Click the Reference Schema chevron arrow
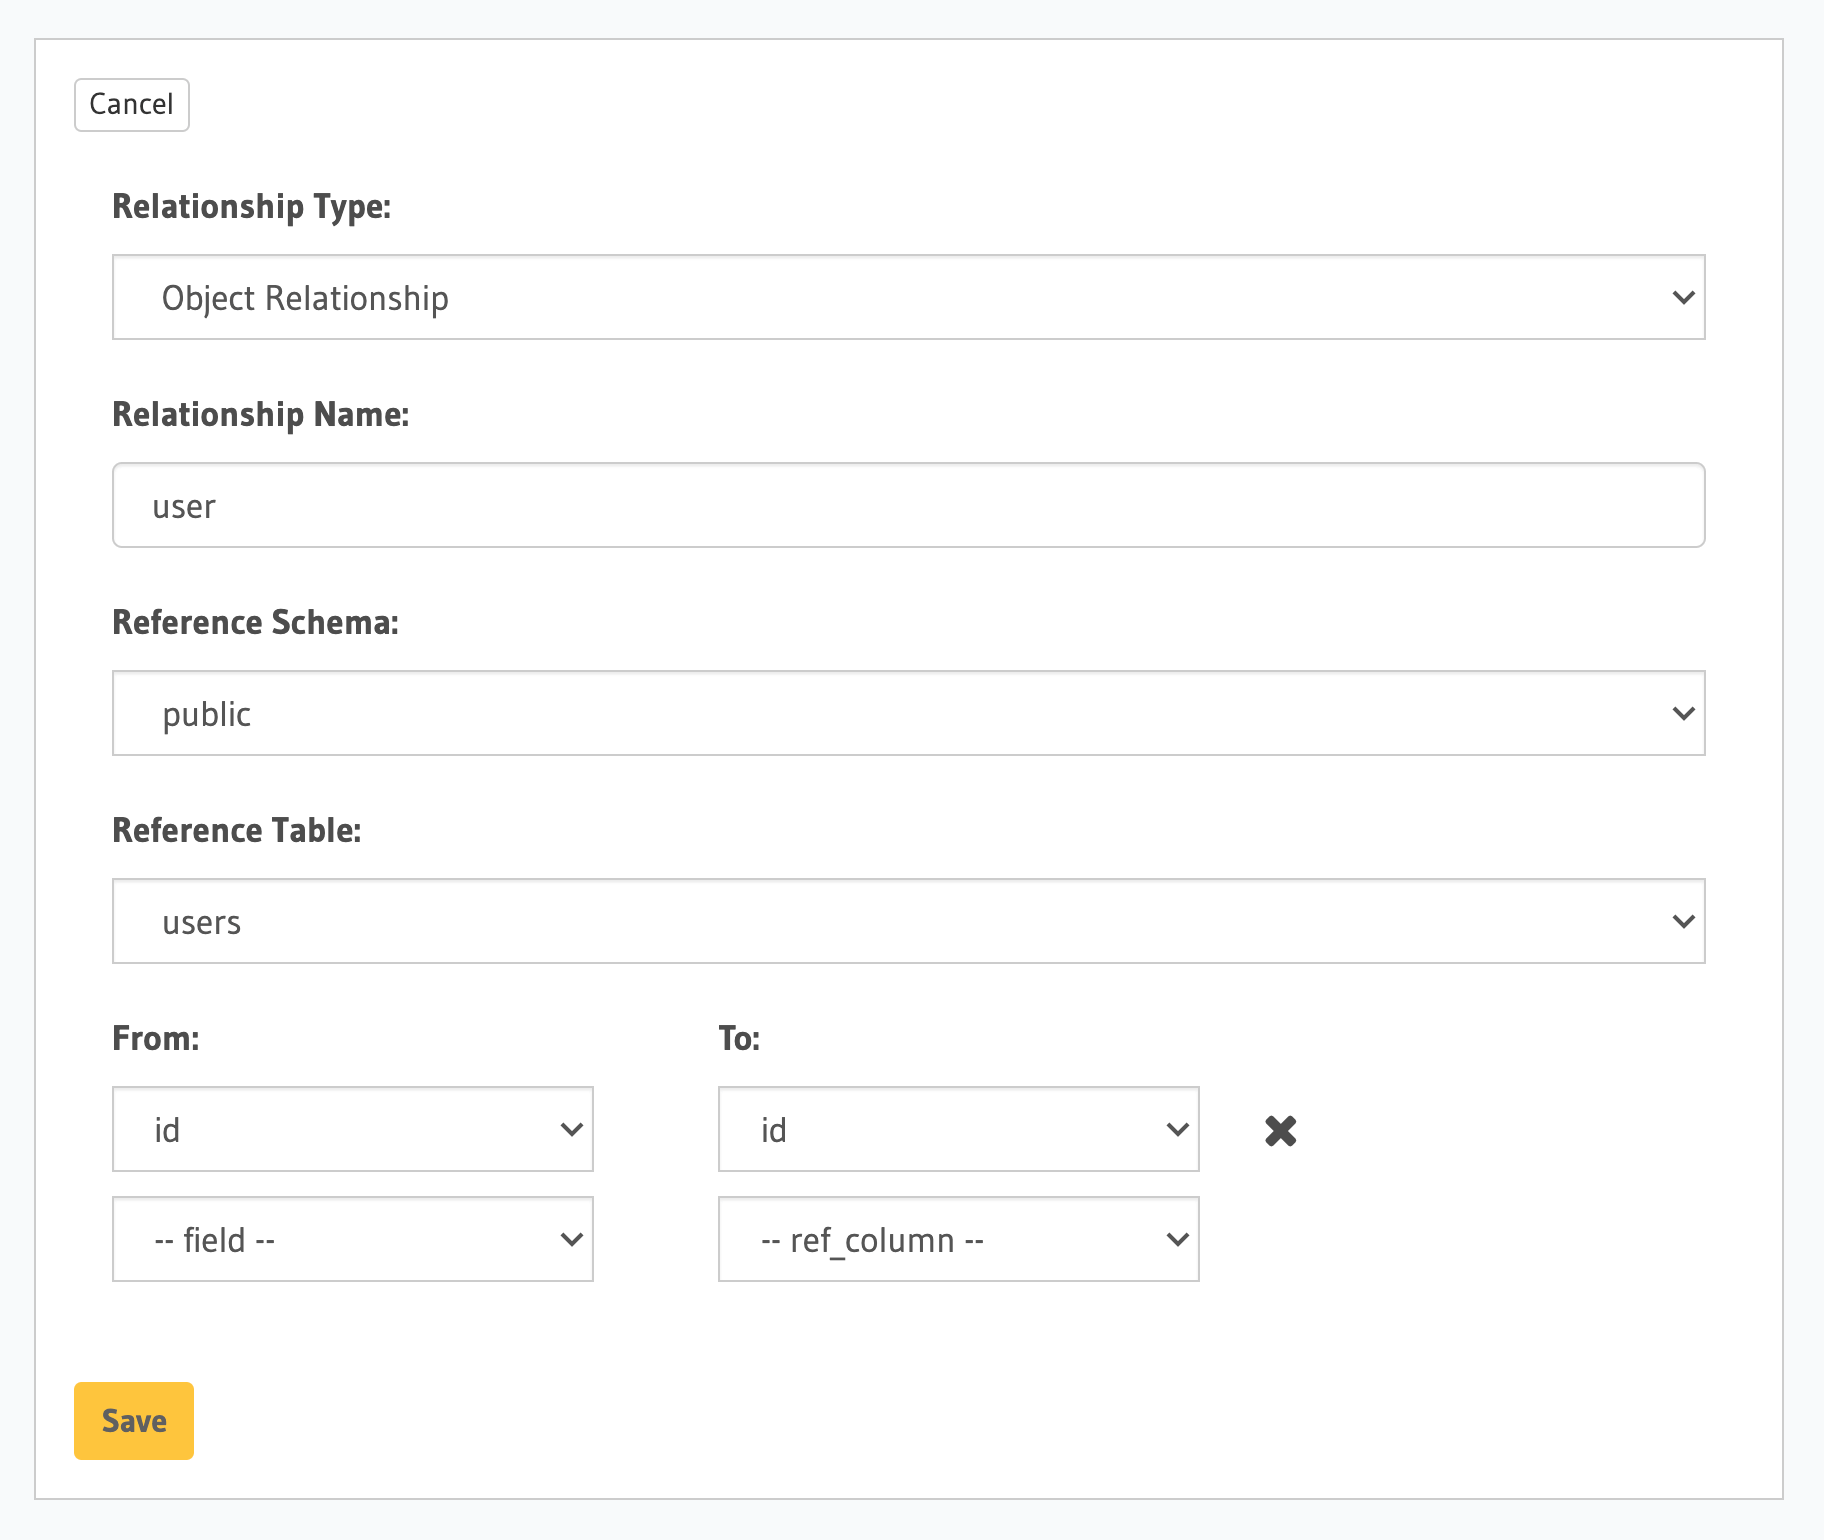 (1683, 714)
